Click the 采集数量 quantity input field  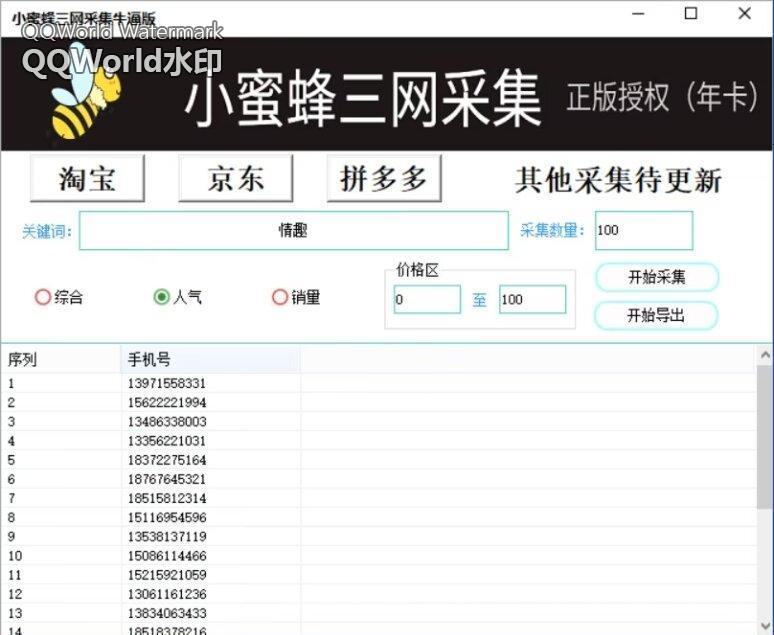tap(644, 231)
